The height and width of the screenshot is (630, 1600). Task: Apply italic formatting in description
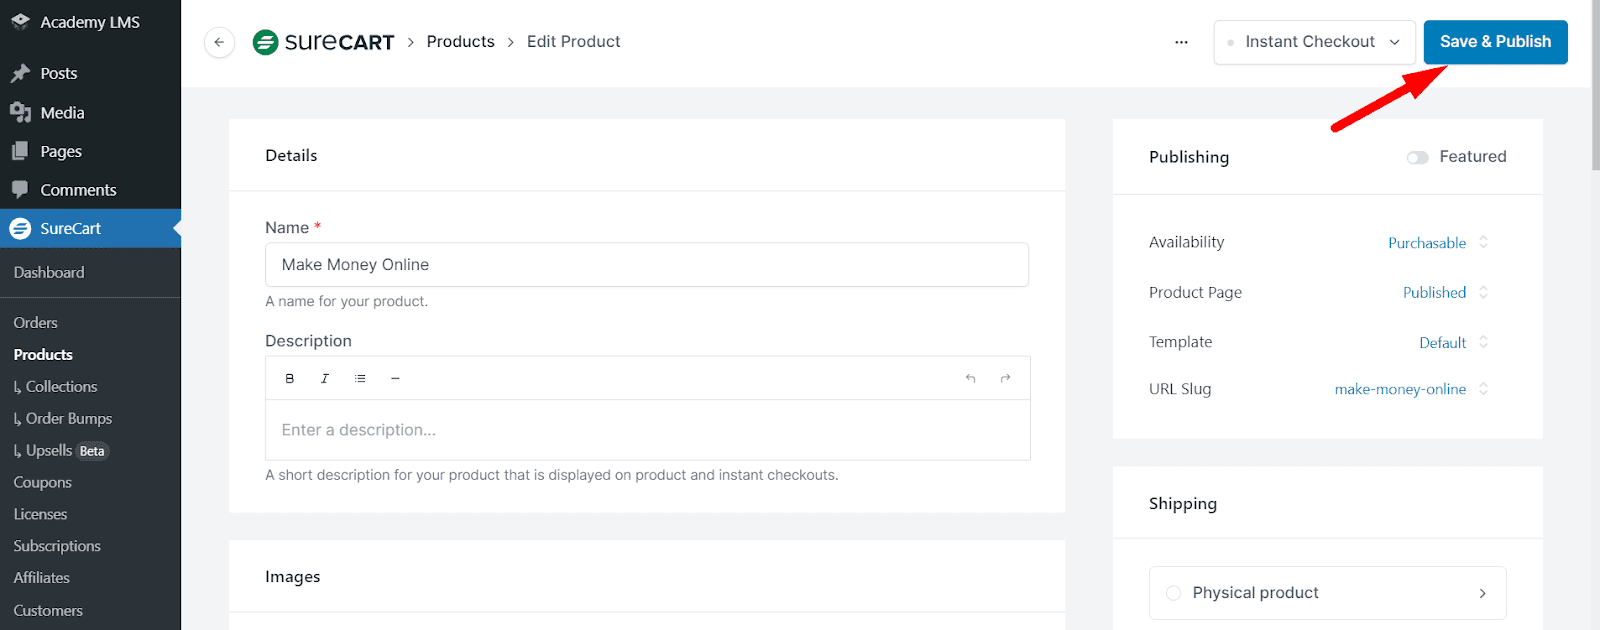(x=325, y=378)
